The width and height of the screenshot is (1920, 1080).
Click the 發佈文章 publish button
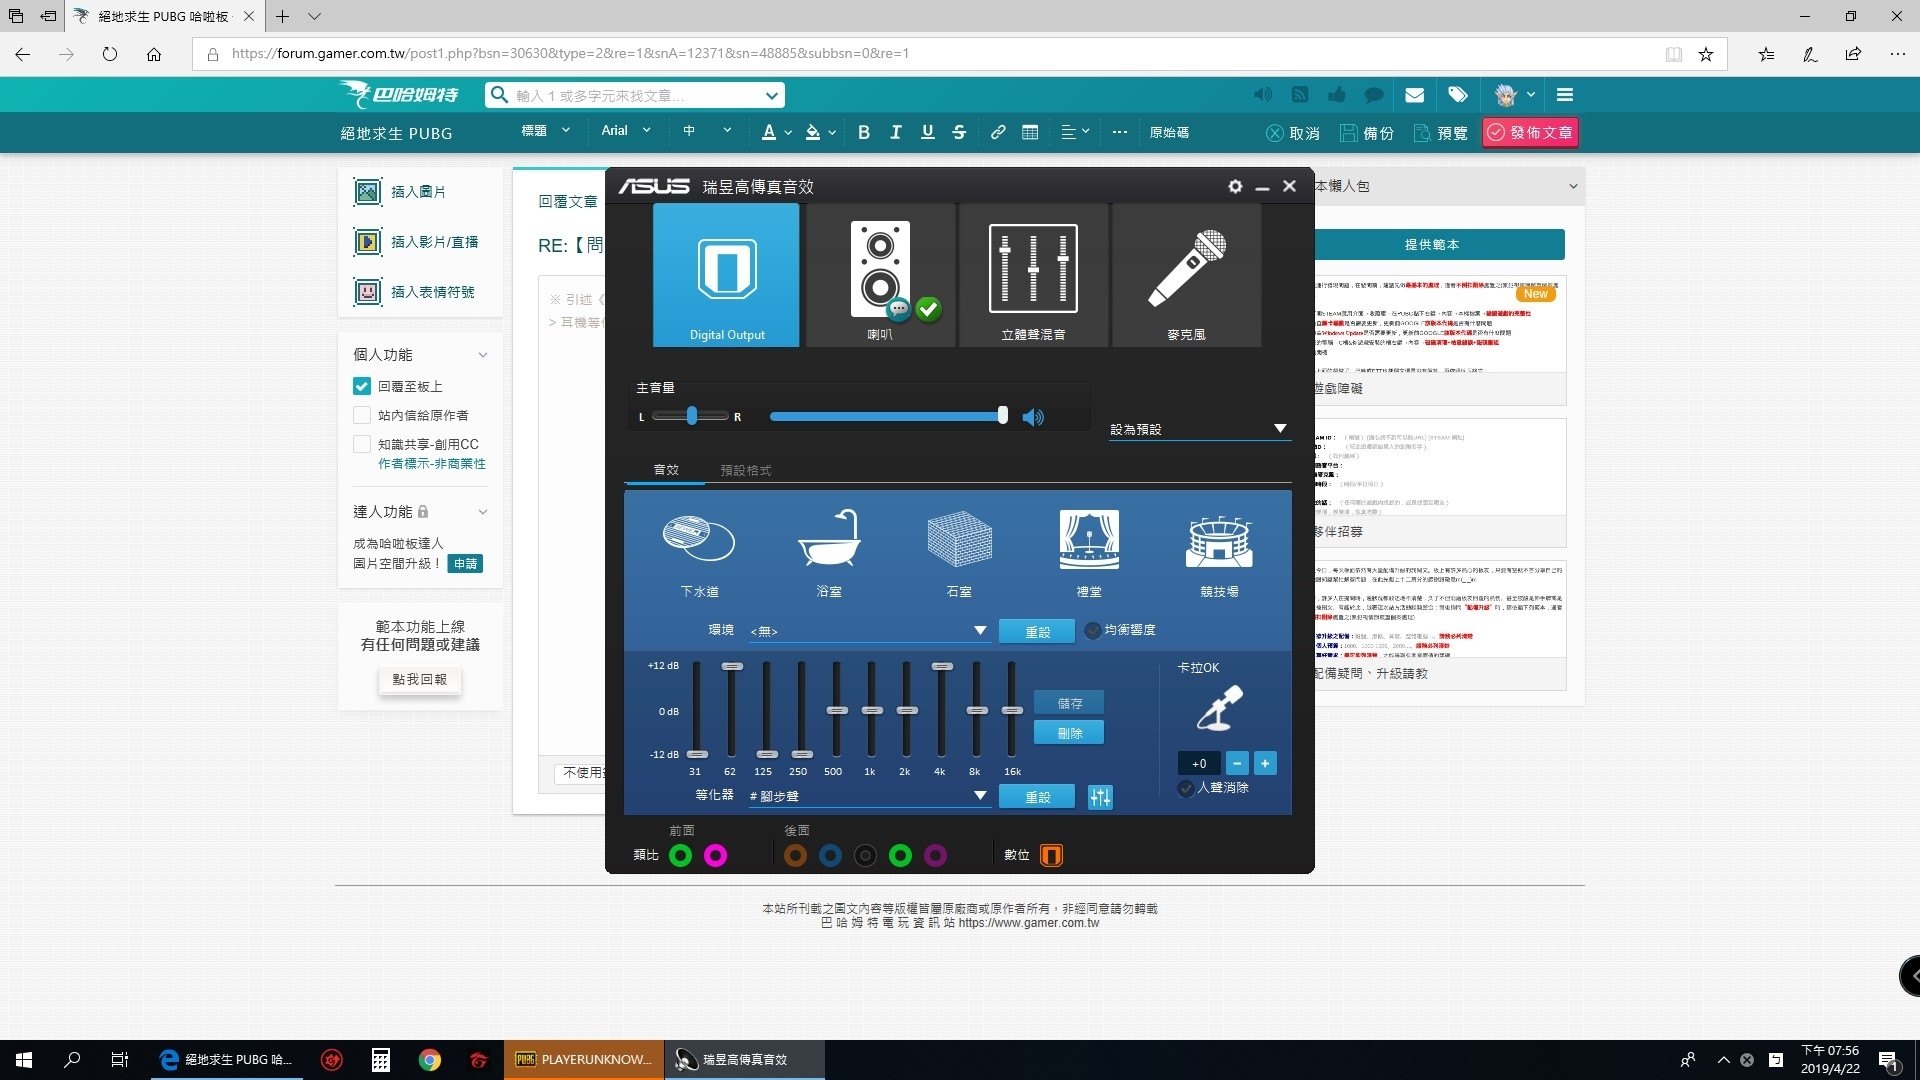pyautogui.click(x=1530, y=133)
